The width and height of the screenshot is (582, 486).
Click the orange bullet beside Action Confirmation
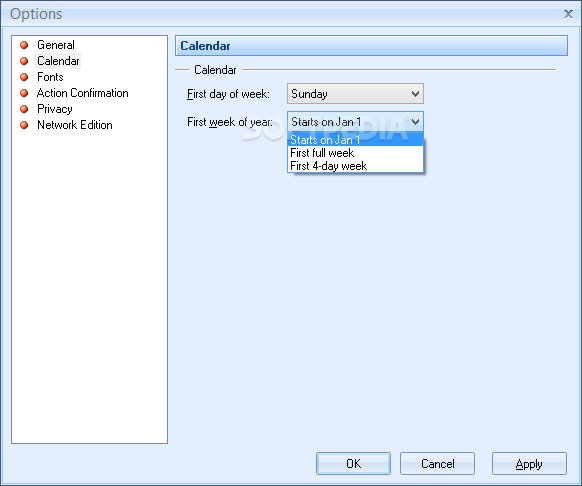pos(24,93)
